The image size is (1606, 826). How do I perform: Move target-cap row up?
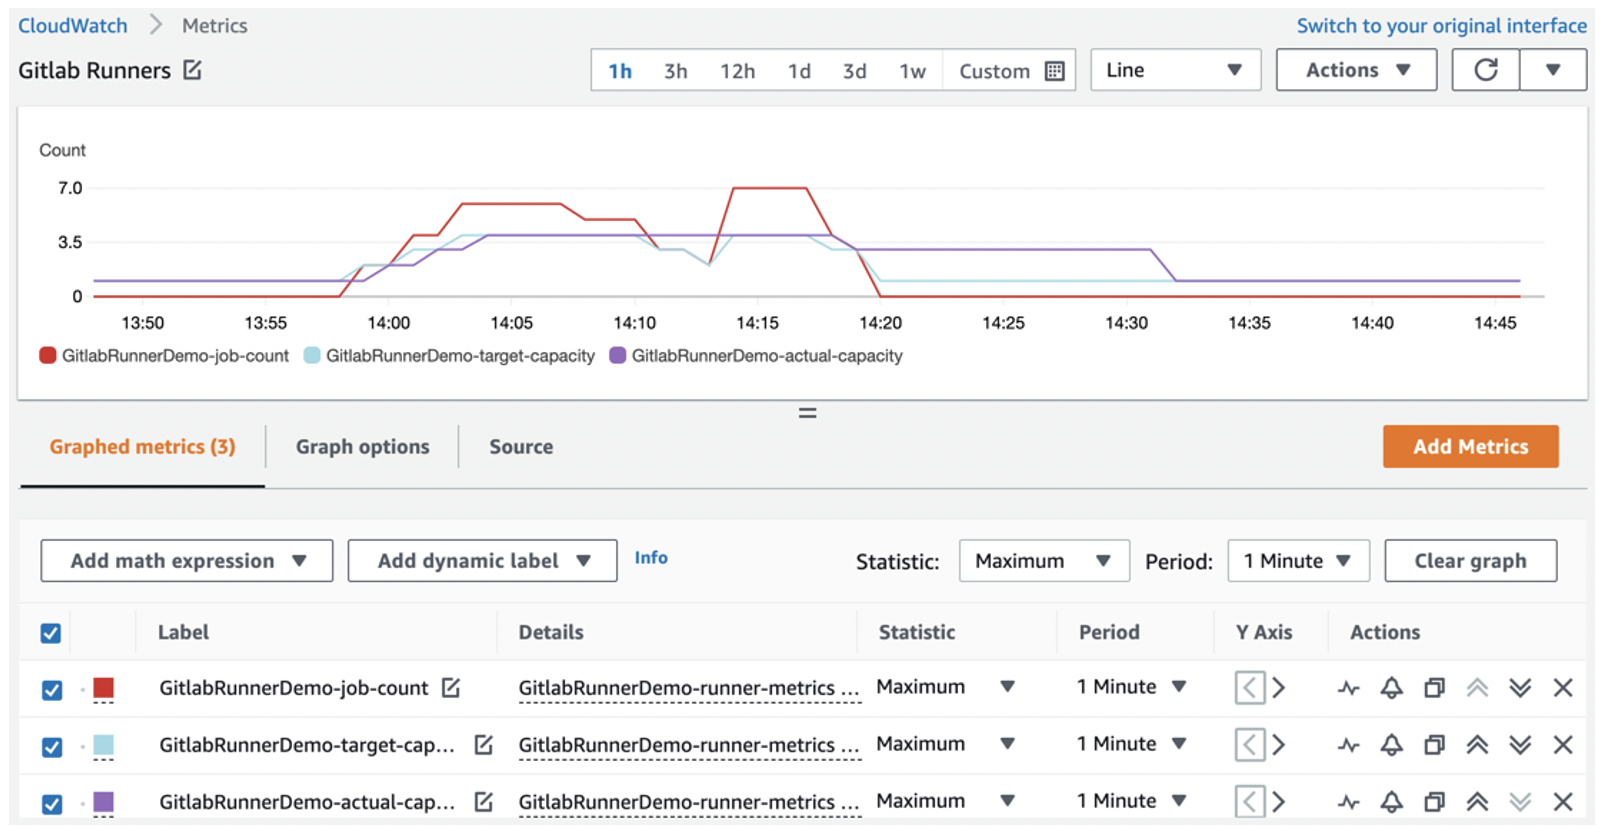(x=1477, y=745)
